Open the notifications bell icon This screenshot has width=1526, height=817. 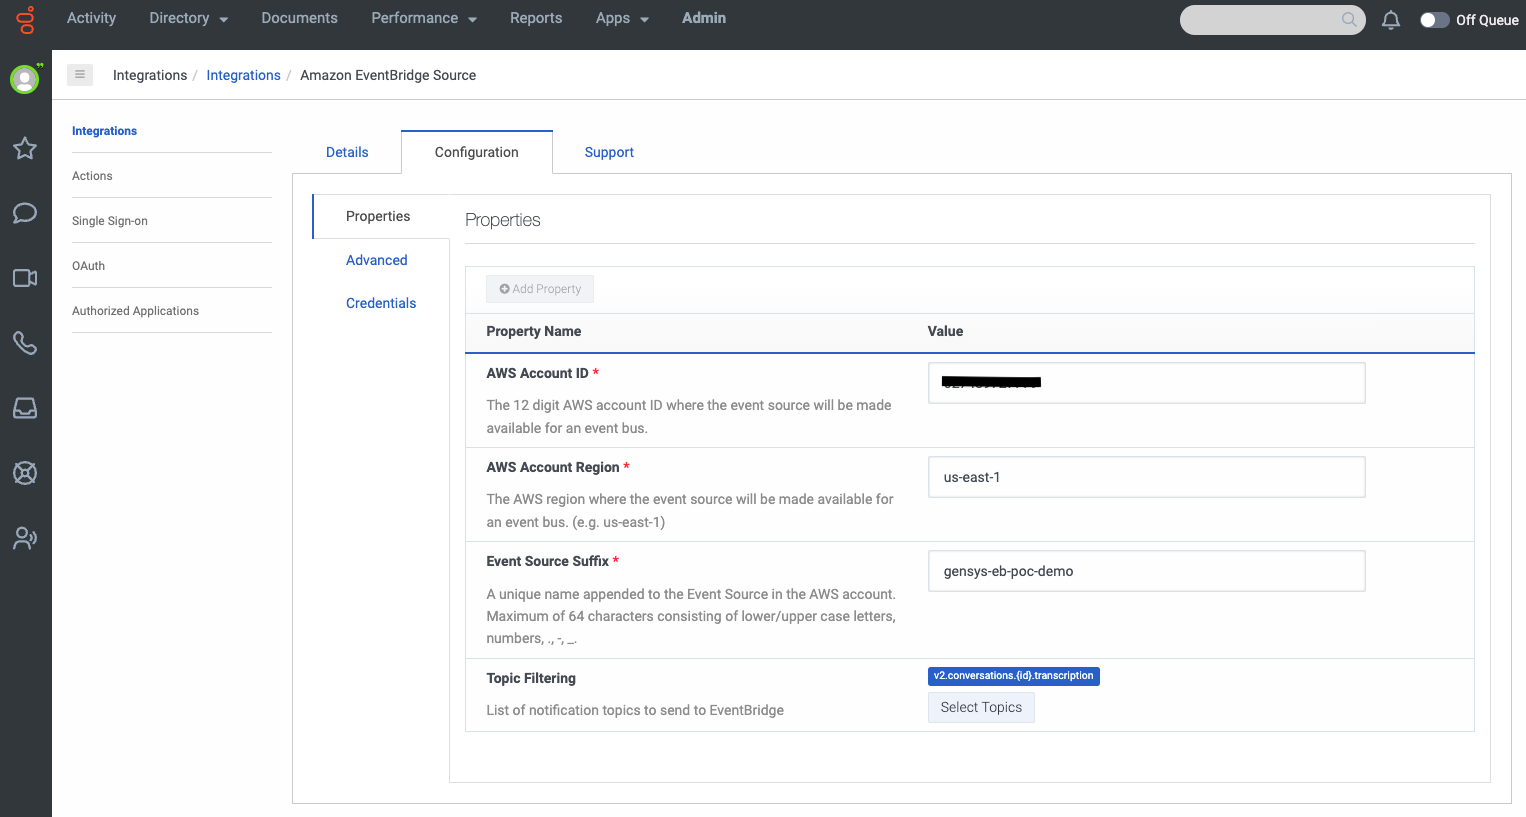[x=1391, y=20]
